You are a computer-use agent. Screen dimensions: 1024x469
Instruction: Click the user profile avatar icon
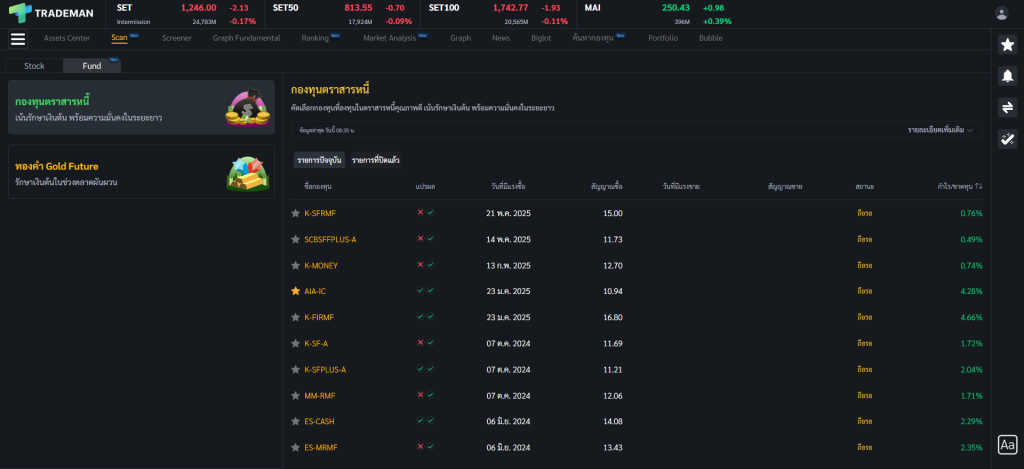click(1001, 13)
